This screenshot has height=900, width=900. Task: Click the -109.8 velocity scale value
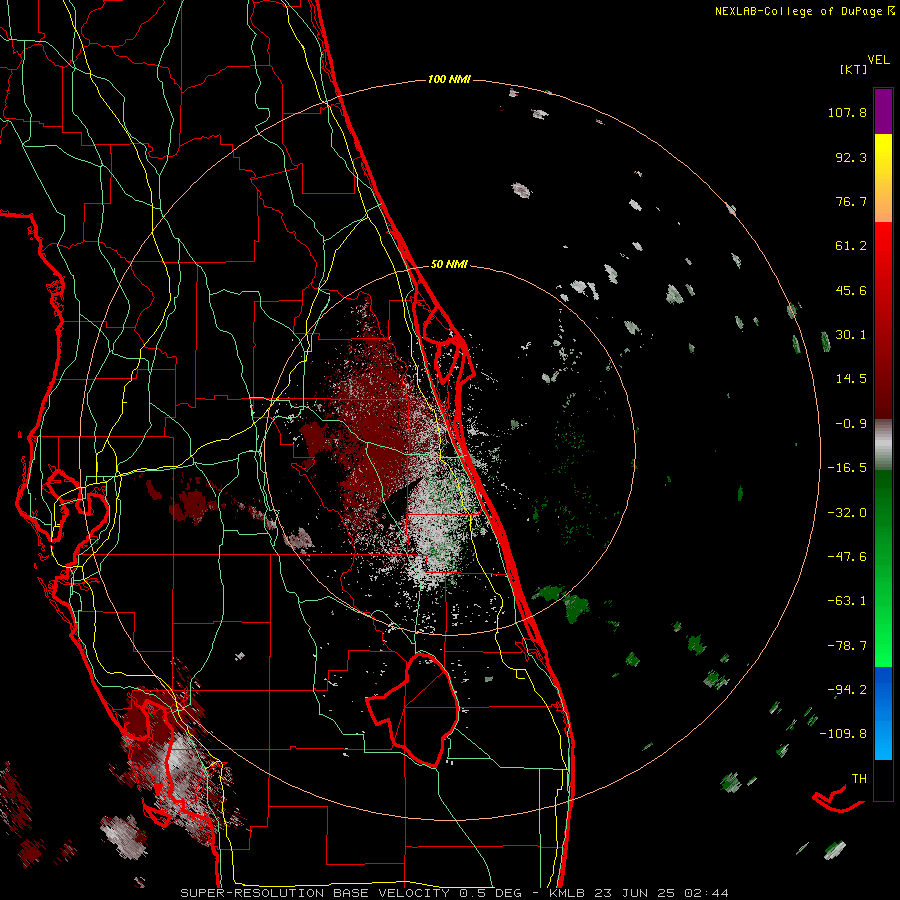[x=844, y=734]
